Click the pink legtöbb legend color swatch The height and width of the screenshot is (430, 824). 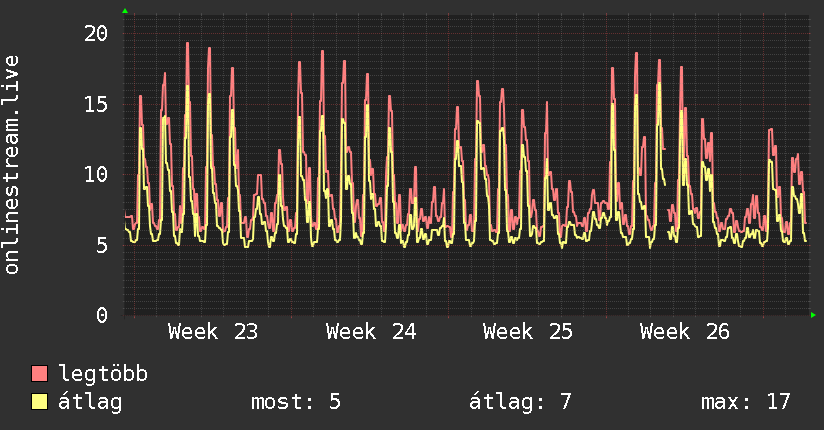coord(39,373)
